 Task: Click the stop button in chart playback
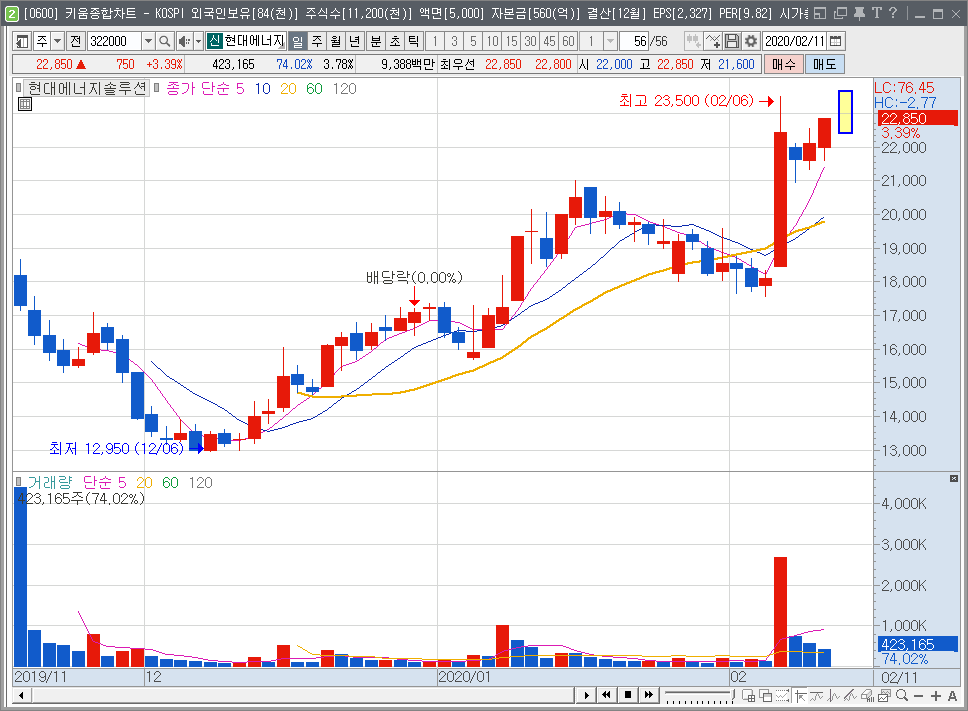pos(628,696)
